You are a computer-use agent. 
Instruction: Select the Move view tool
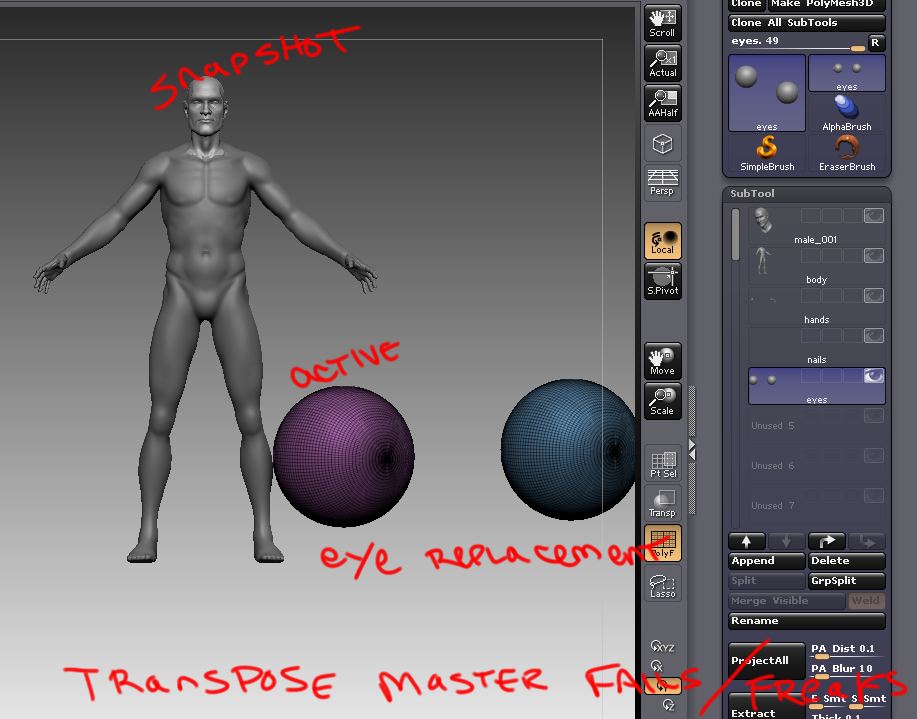point(663,361)
